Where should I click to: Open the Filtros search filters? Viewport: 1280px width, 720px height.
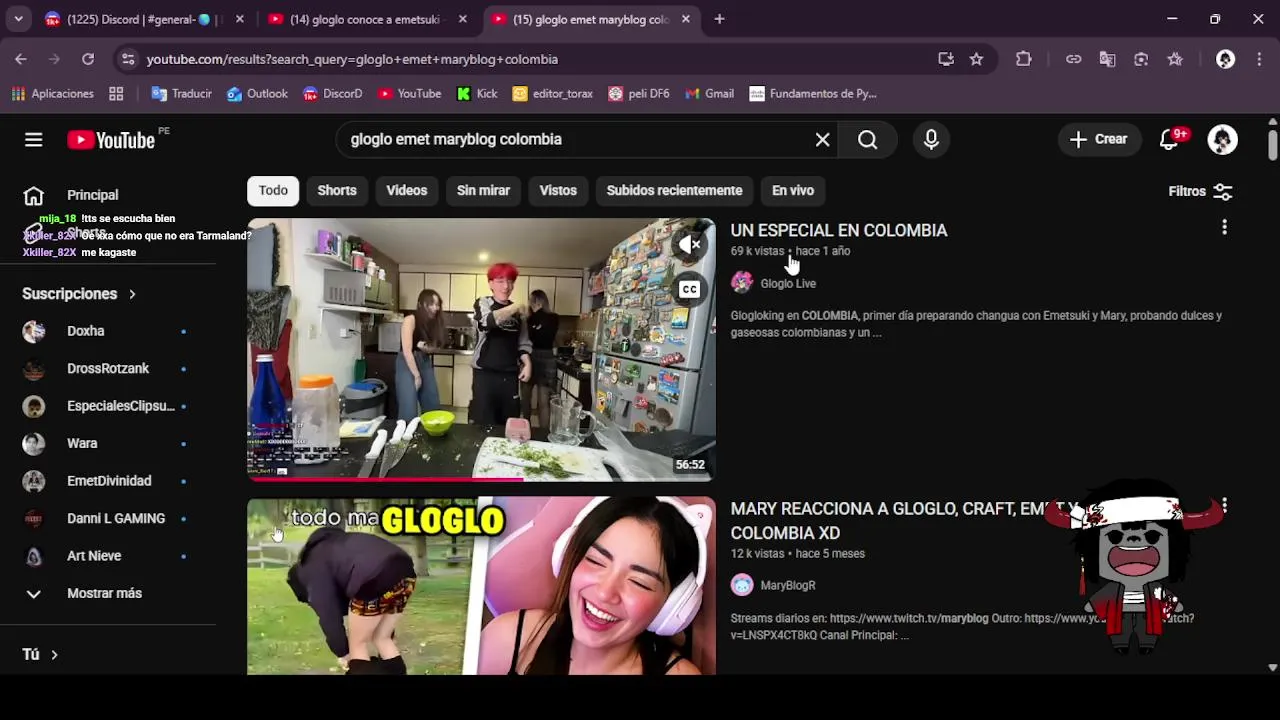tap(1200, 191)
